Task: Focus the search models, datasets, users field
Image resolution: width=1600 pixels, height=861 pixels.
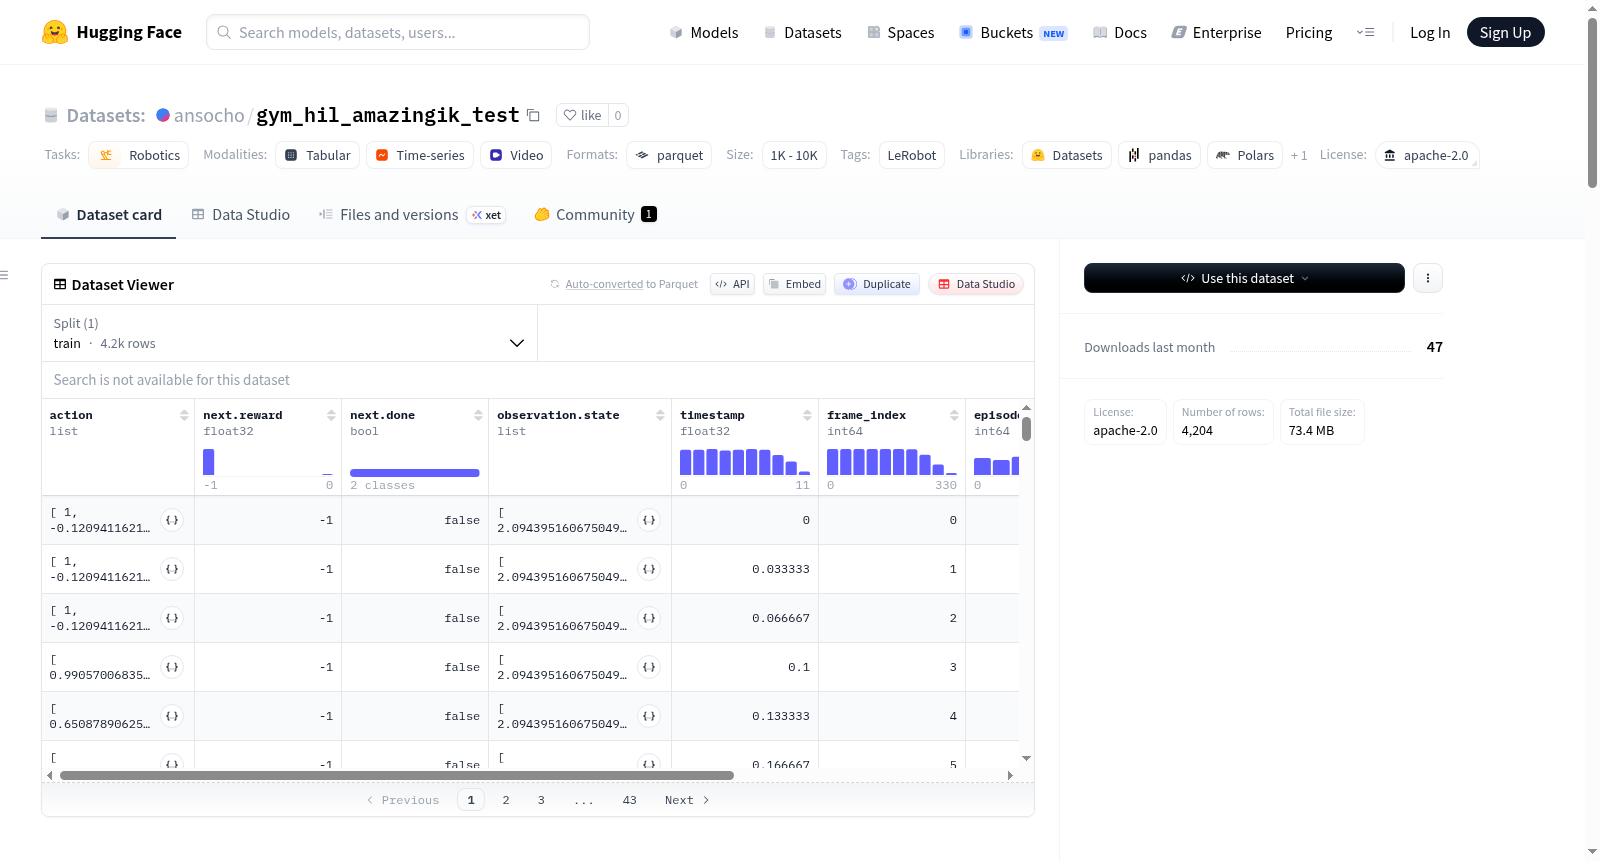Action: click(398, 32)
